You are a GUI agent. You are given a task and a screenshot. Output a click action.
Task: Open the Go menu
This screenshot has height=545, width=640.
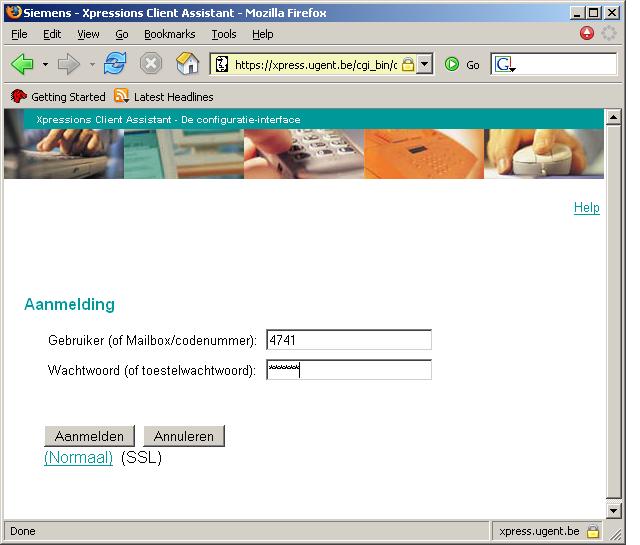tap(122, 34)
